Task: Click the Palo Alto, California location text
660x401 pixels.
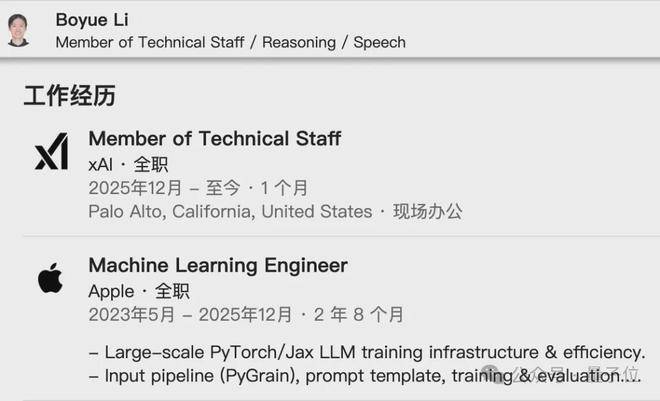Action: tap(228, 211)
